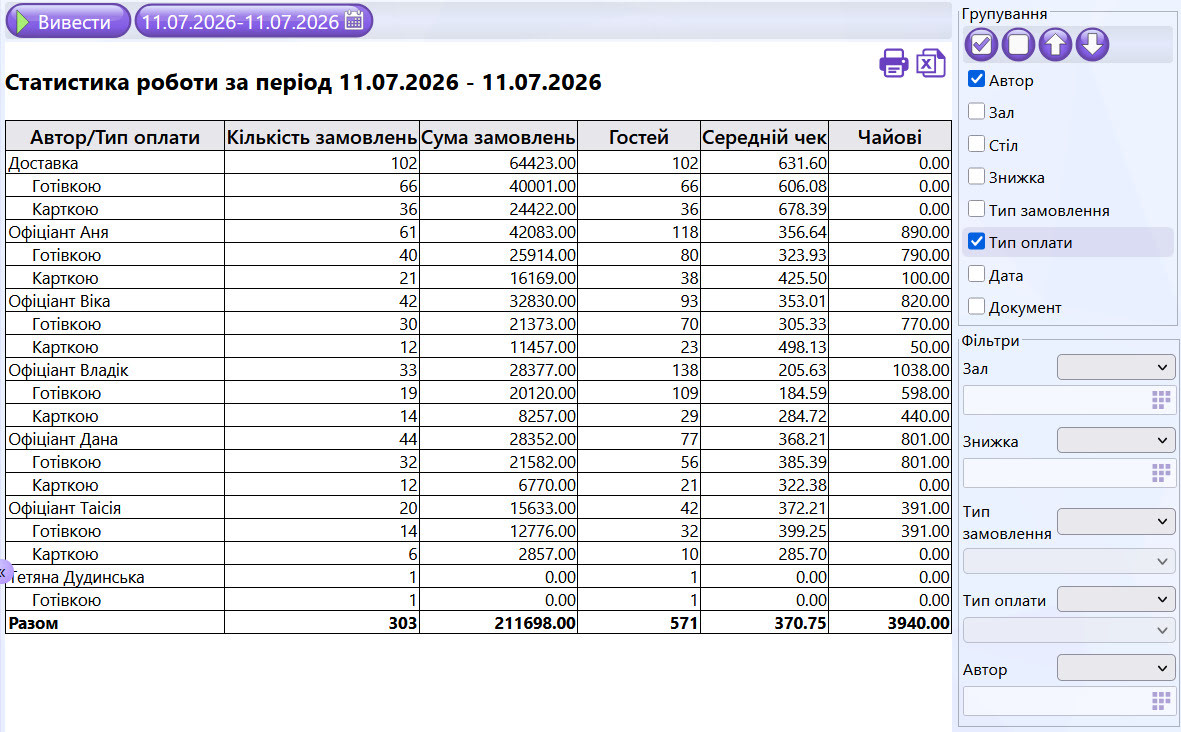Enable the Тип замовлення grouping checkbox
Image resolution: width=1181 pixels, height=732 pixels.
tap(976, 209)
